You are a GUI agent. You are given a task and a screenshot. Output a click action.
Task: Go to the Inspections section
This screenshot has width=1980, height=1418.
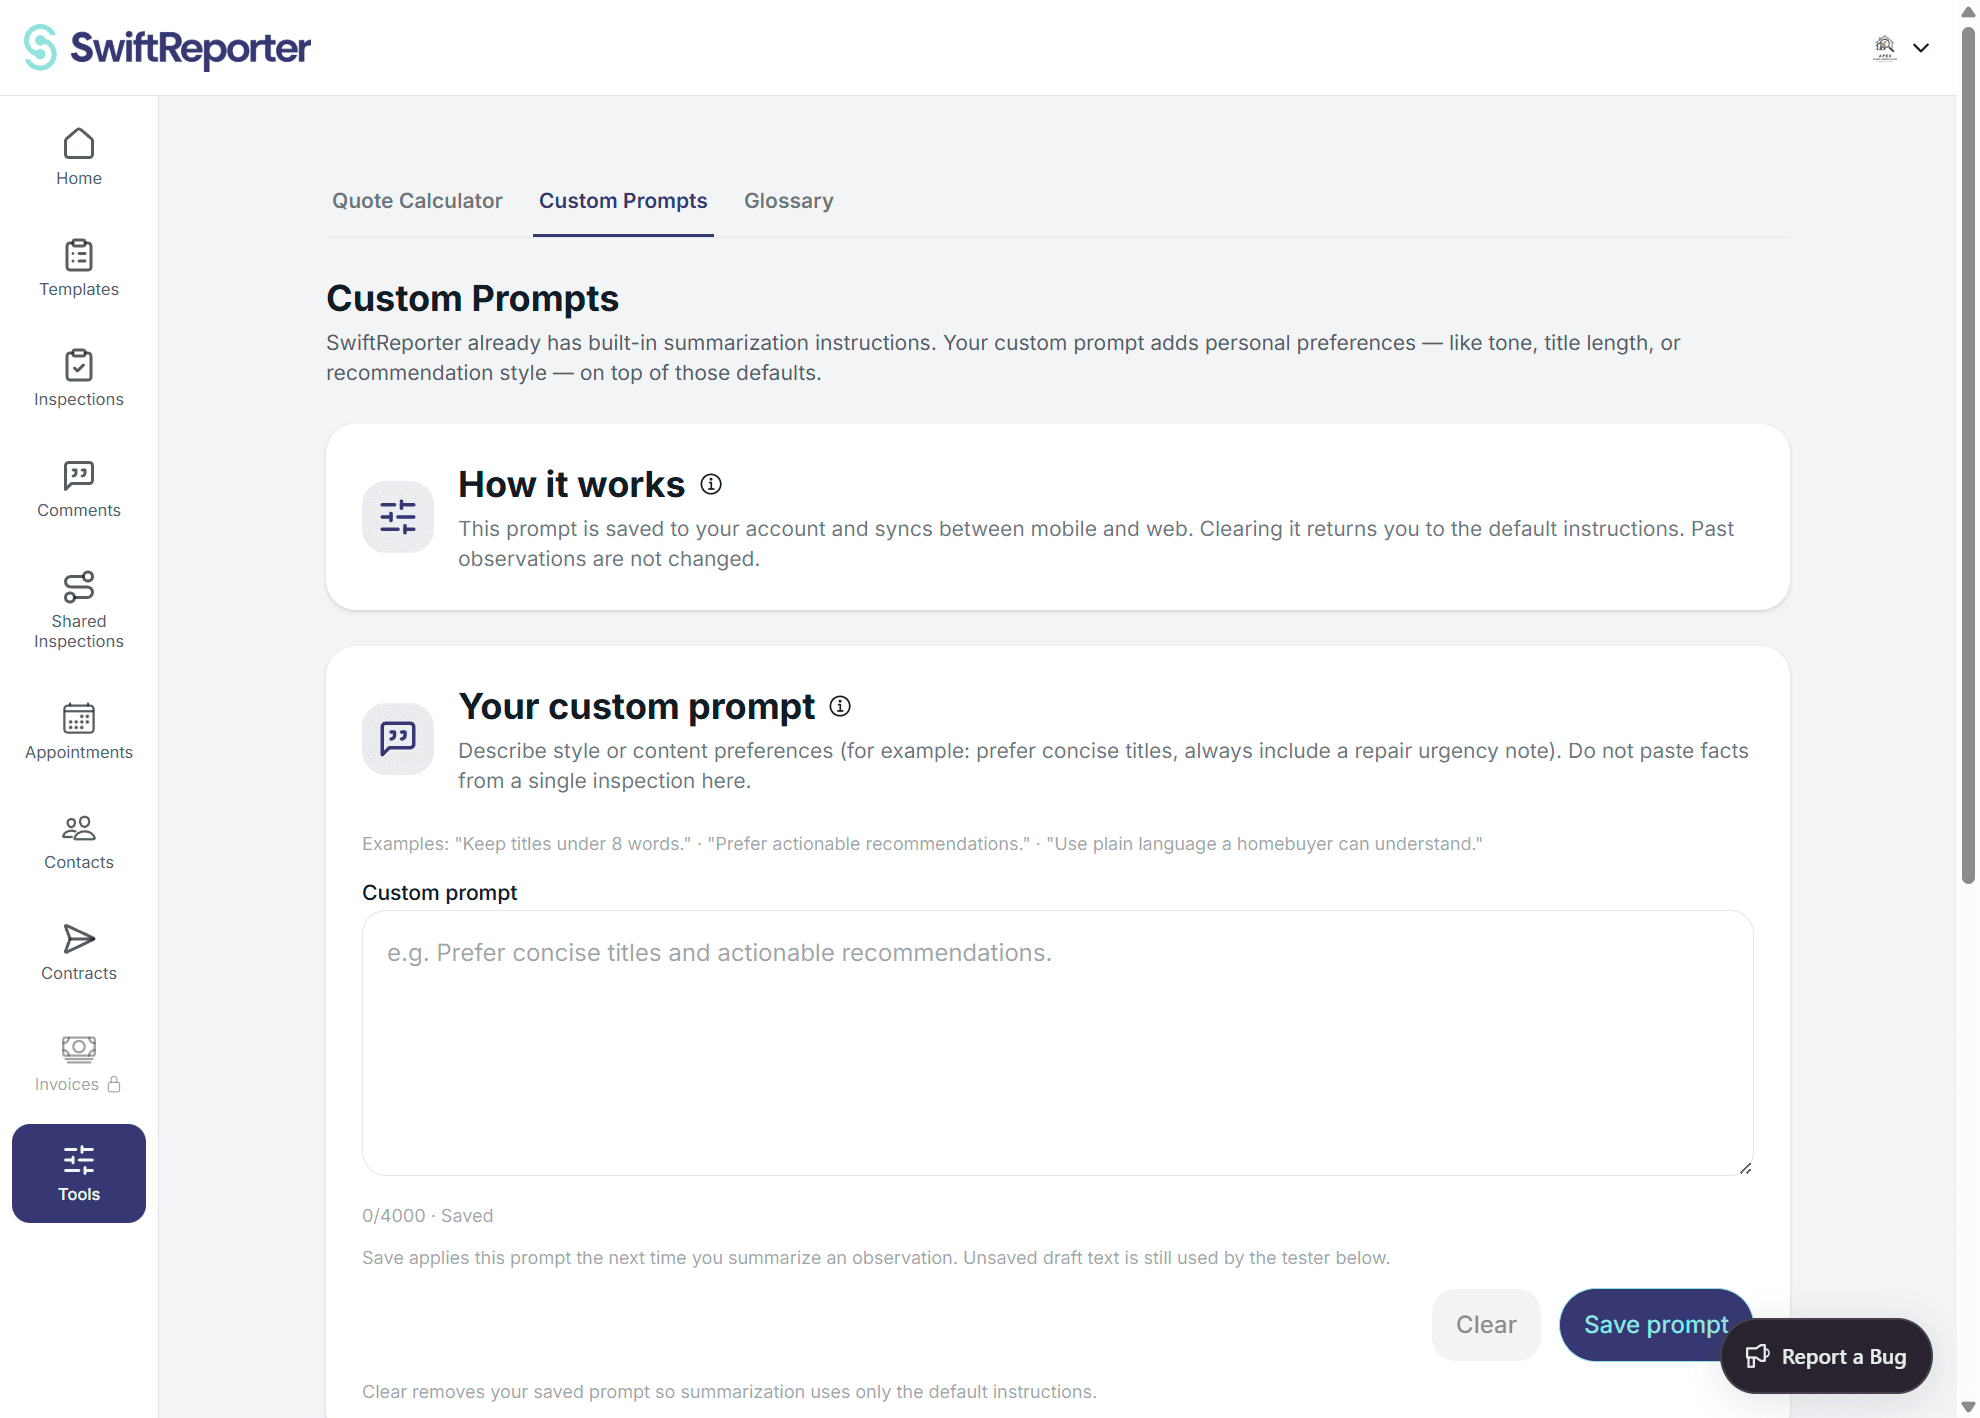click(79, 378)
